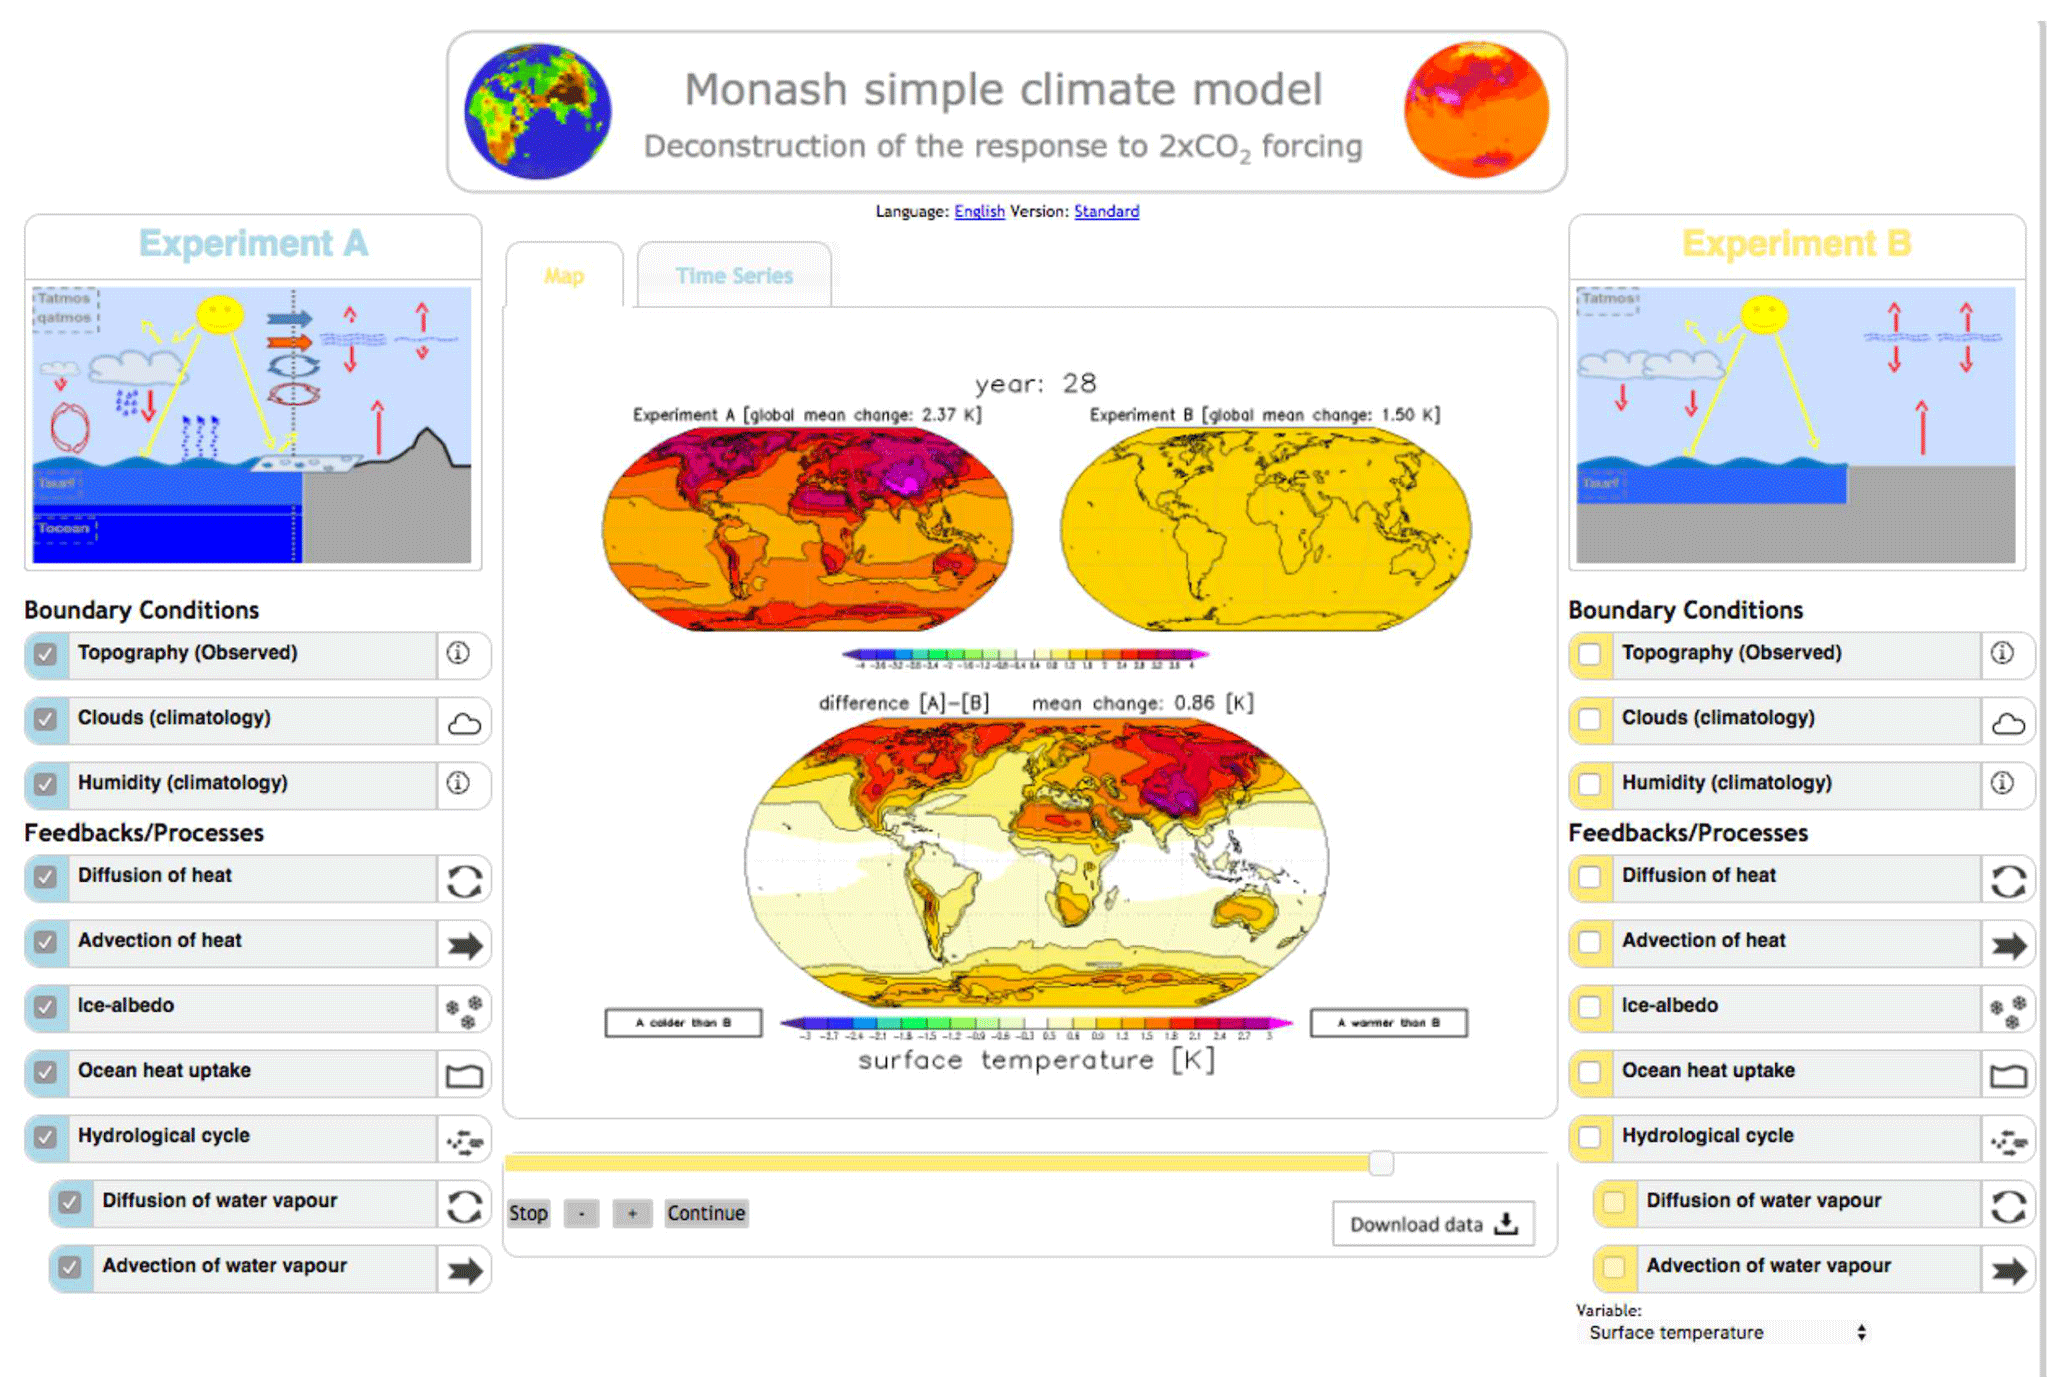Image resolution: width=2067 pixels, height=1398 pixels.
Task: Click the Download data button
Action: [1432, 1224]
